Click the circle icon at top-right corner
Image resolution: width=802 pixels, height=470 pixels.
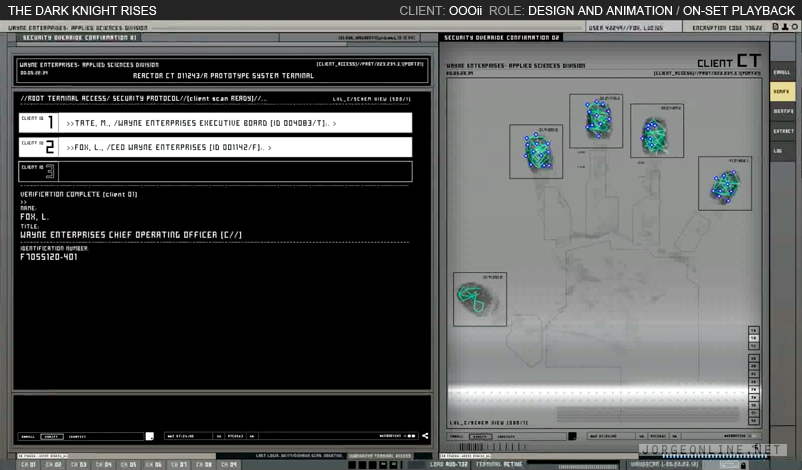pyautogui.click(x=794, y=27)
